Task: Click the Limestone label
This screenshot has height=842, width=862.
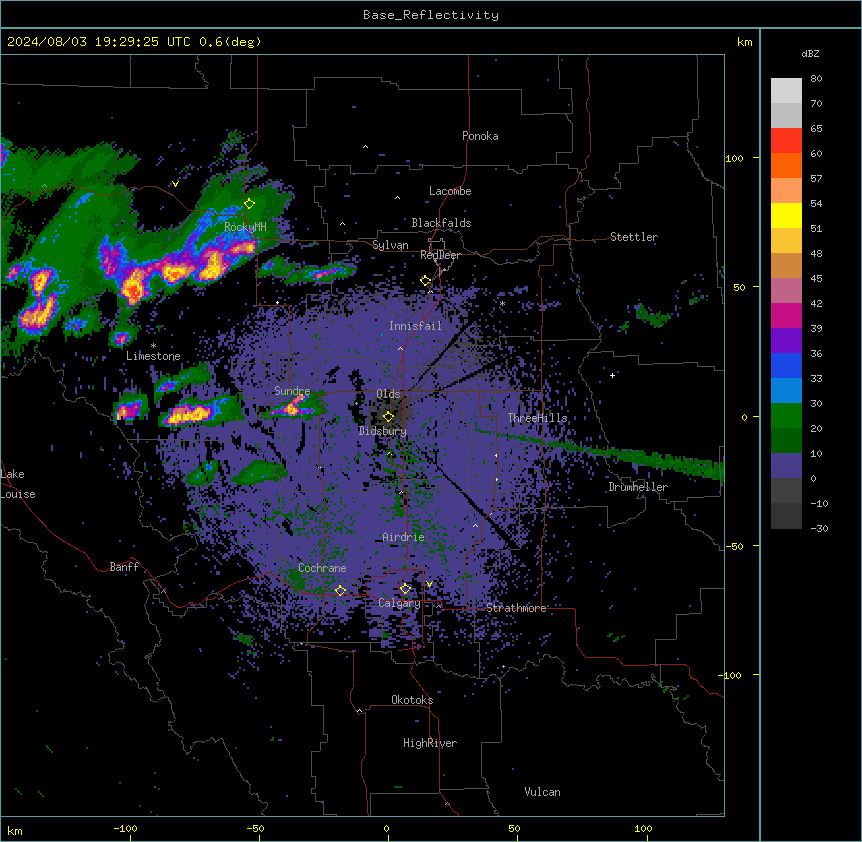Action: coord(153,356)
